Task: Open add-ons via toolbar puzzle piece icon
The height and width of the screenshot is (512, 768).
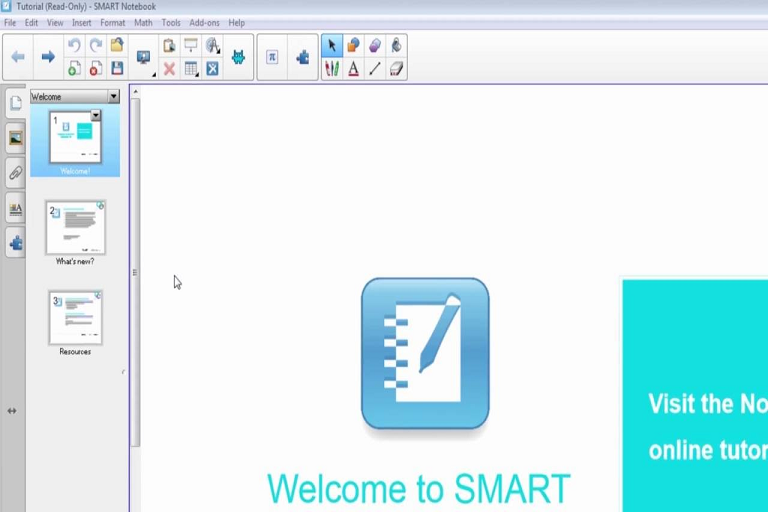Action: pyautogui.click(x=303, y=57)
